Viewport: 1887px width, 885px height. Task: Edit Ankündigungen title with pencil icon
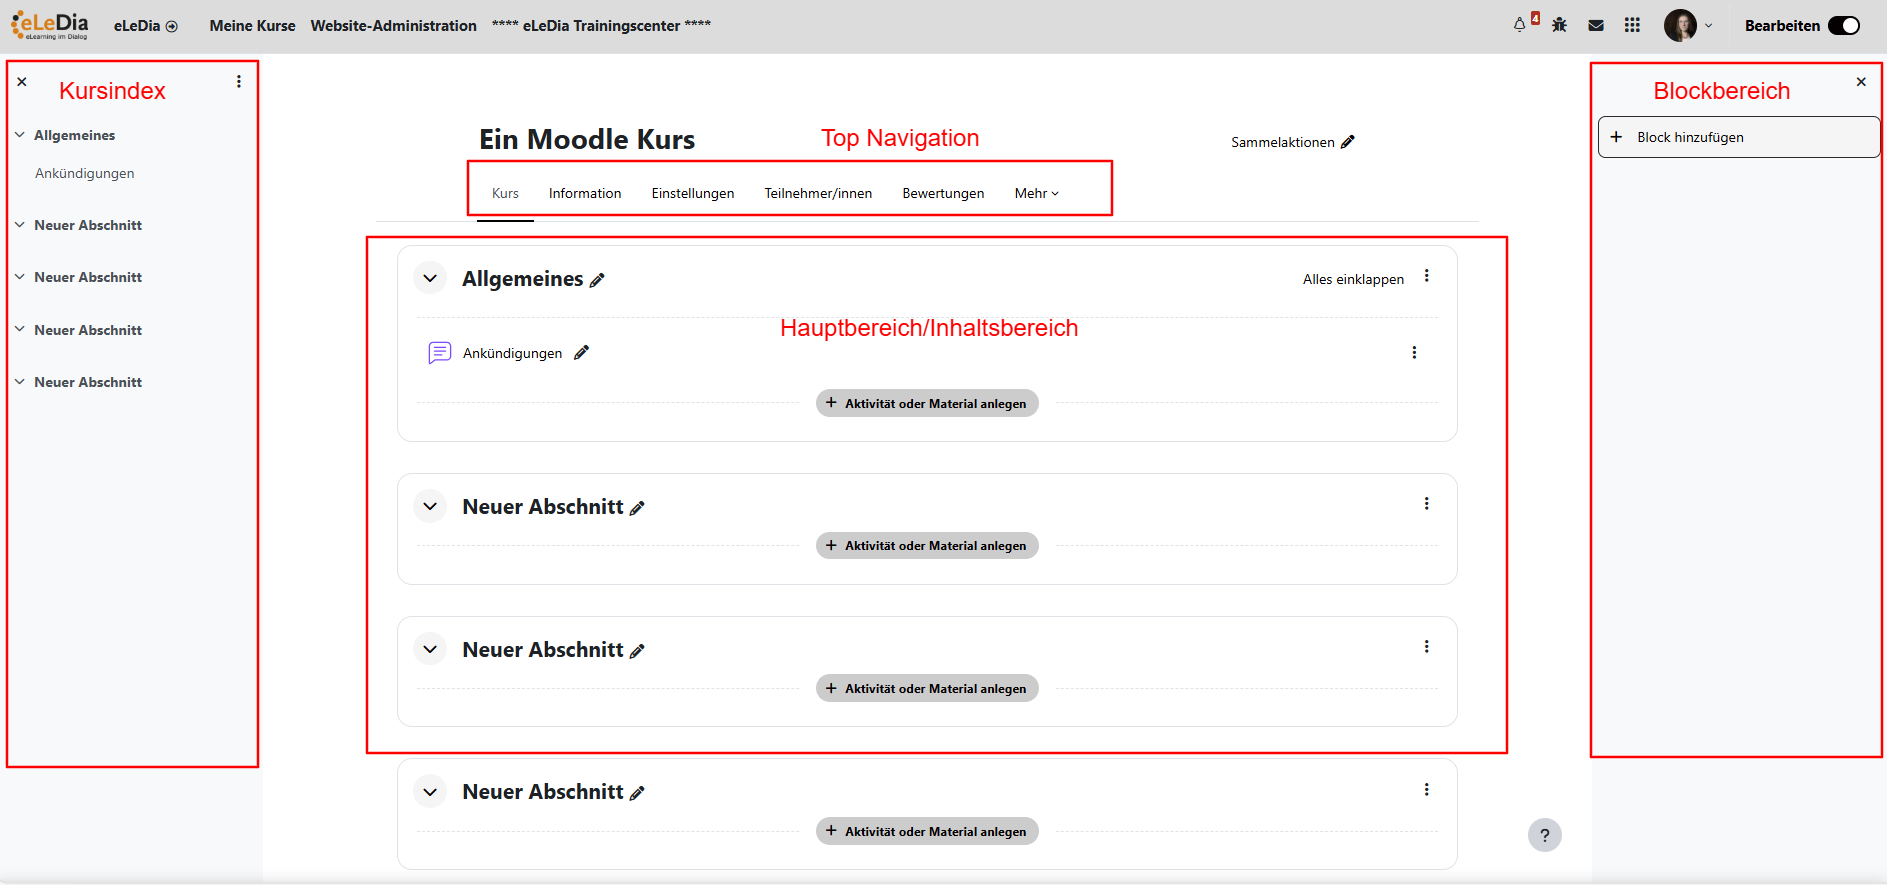[x=581, y=353]
